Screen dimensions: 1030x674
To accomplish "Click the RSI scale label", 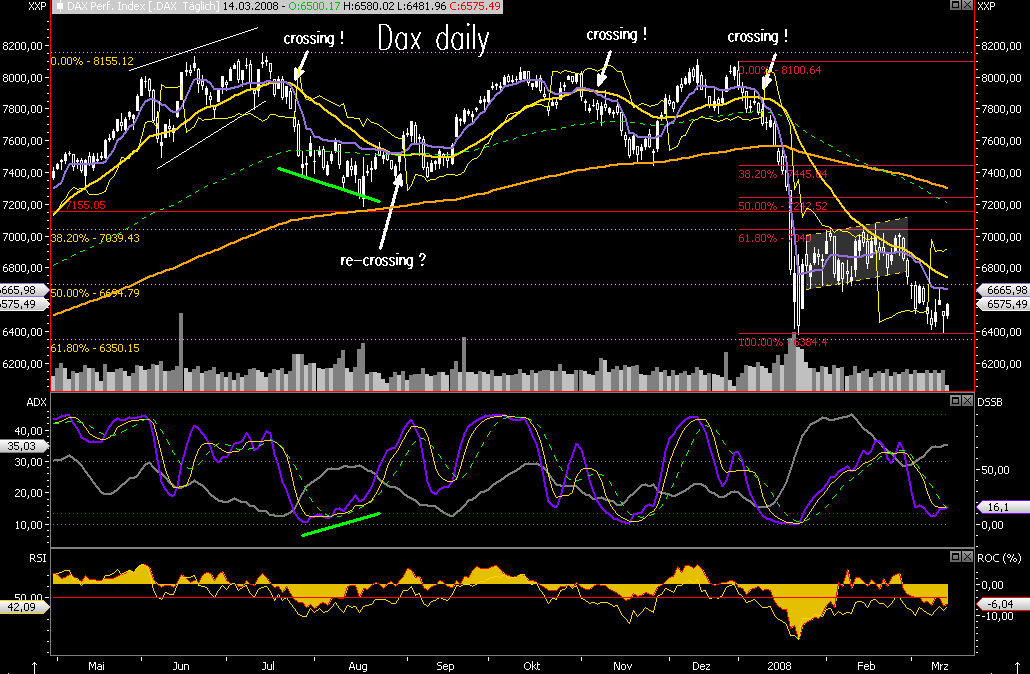I will [37, 558].
